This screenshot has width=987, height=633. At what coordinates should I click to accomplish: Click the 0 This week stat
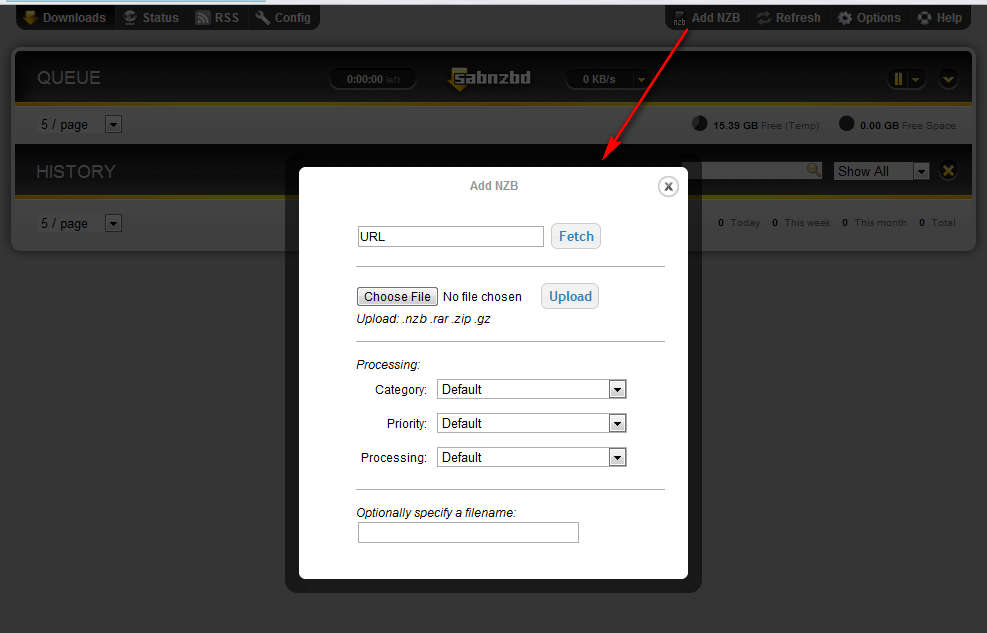801,223
